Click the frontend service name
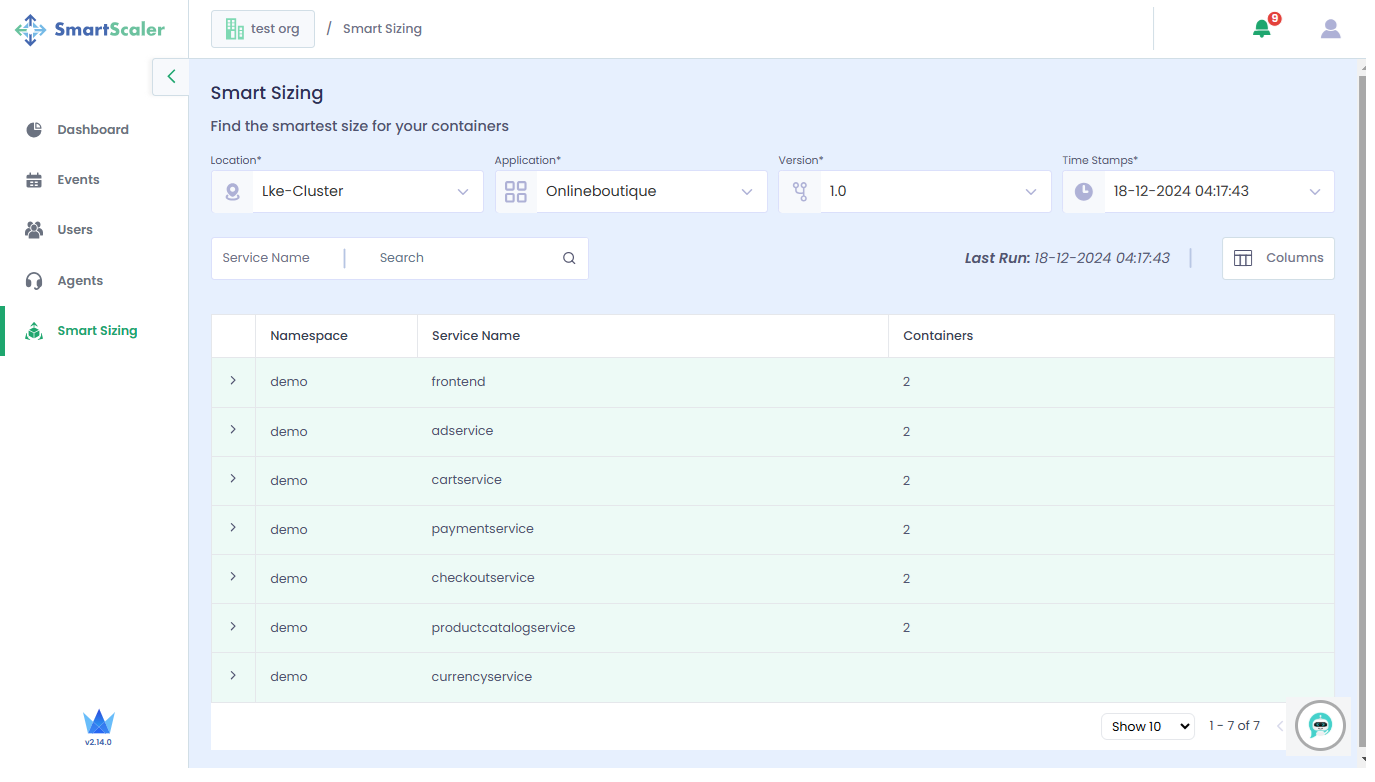The width and height of the screenshot is (1375, 782). 458,382
